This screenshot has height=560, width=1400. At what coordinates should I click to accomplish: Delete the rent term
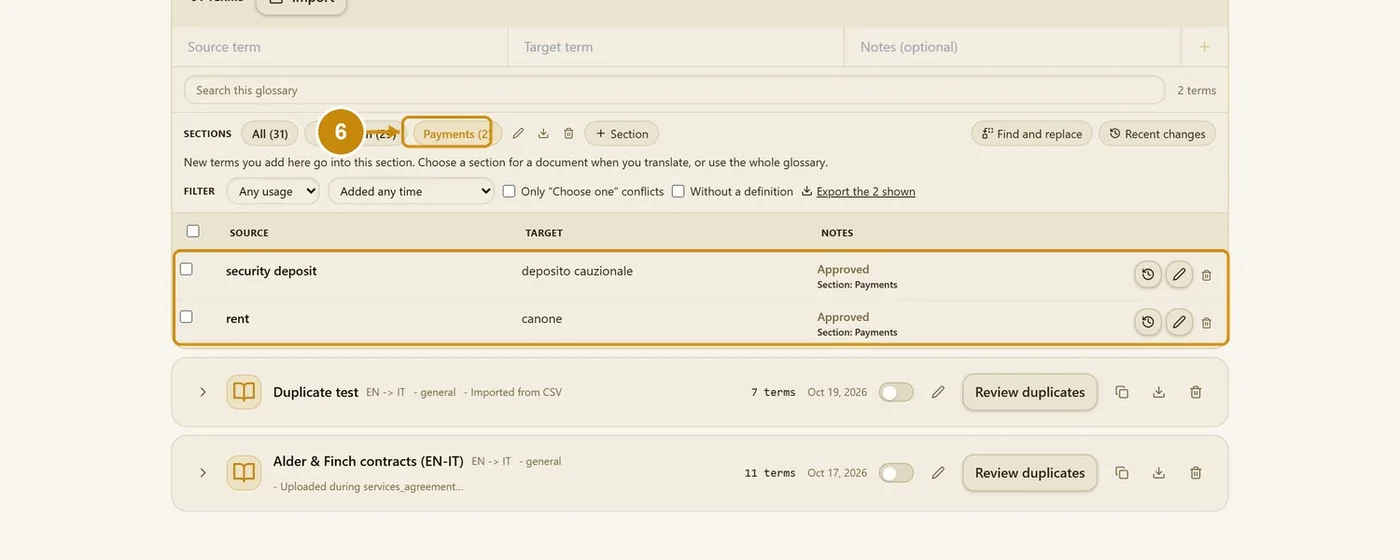click(x=1207, y=322)
